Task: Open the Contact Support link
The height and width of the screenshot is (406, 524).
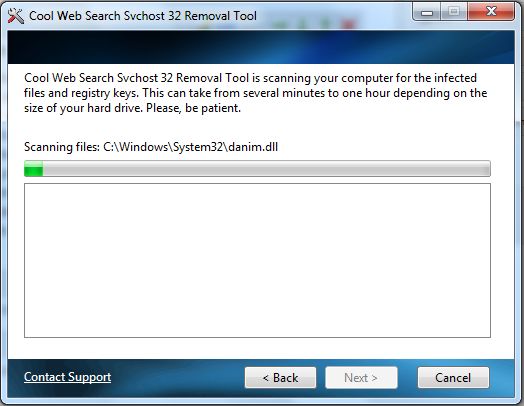Action: click(68, 377)
